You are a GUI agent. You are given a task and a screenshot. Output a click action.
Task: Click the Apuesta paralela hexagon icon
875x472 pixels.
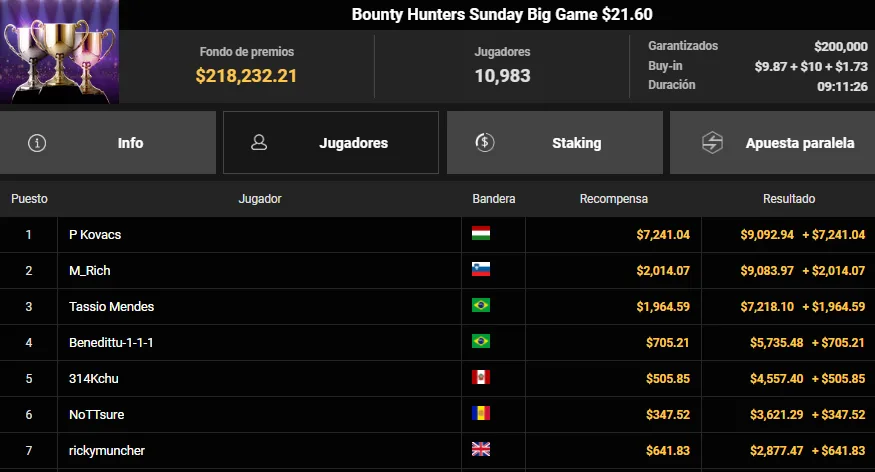[712, 142]
